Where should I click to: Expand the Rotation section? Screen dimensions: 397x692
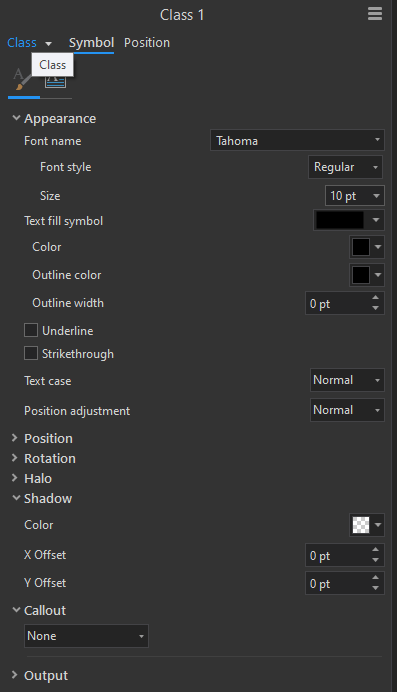[15, 458]
